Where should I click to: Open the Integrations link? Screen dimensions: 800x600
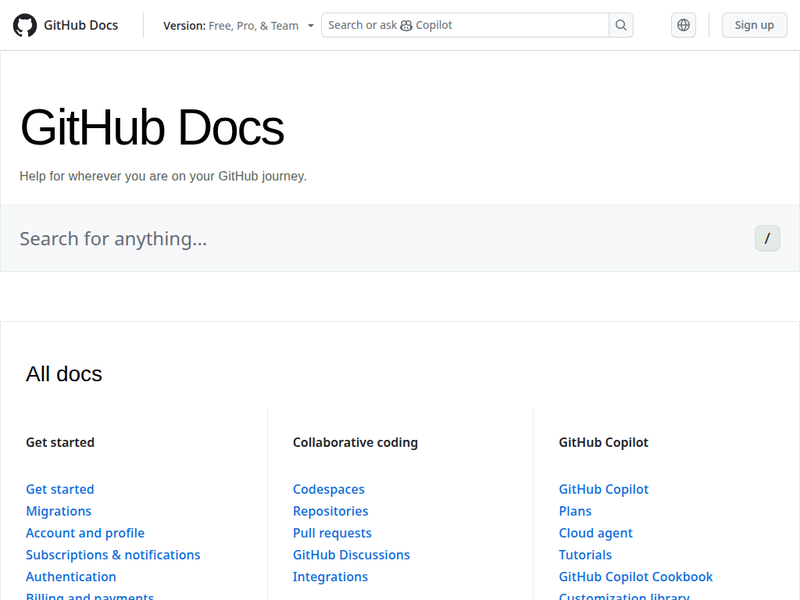(x=330, y=577)
